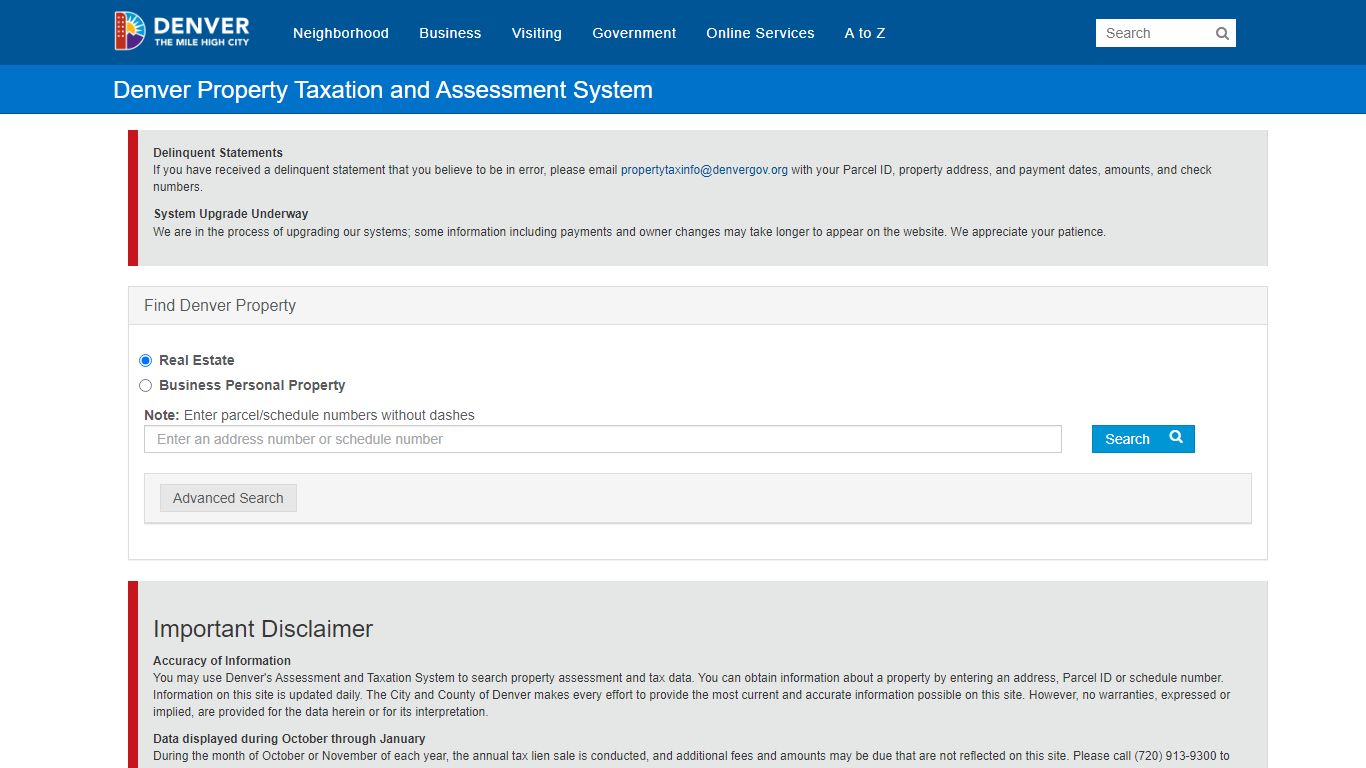The height and width of the screenshot is (768, 1366).
Task: Click the Denver Property Taxation and Assessment System title
Action: tap(383, 90)
